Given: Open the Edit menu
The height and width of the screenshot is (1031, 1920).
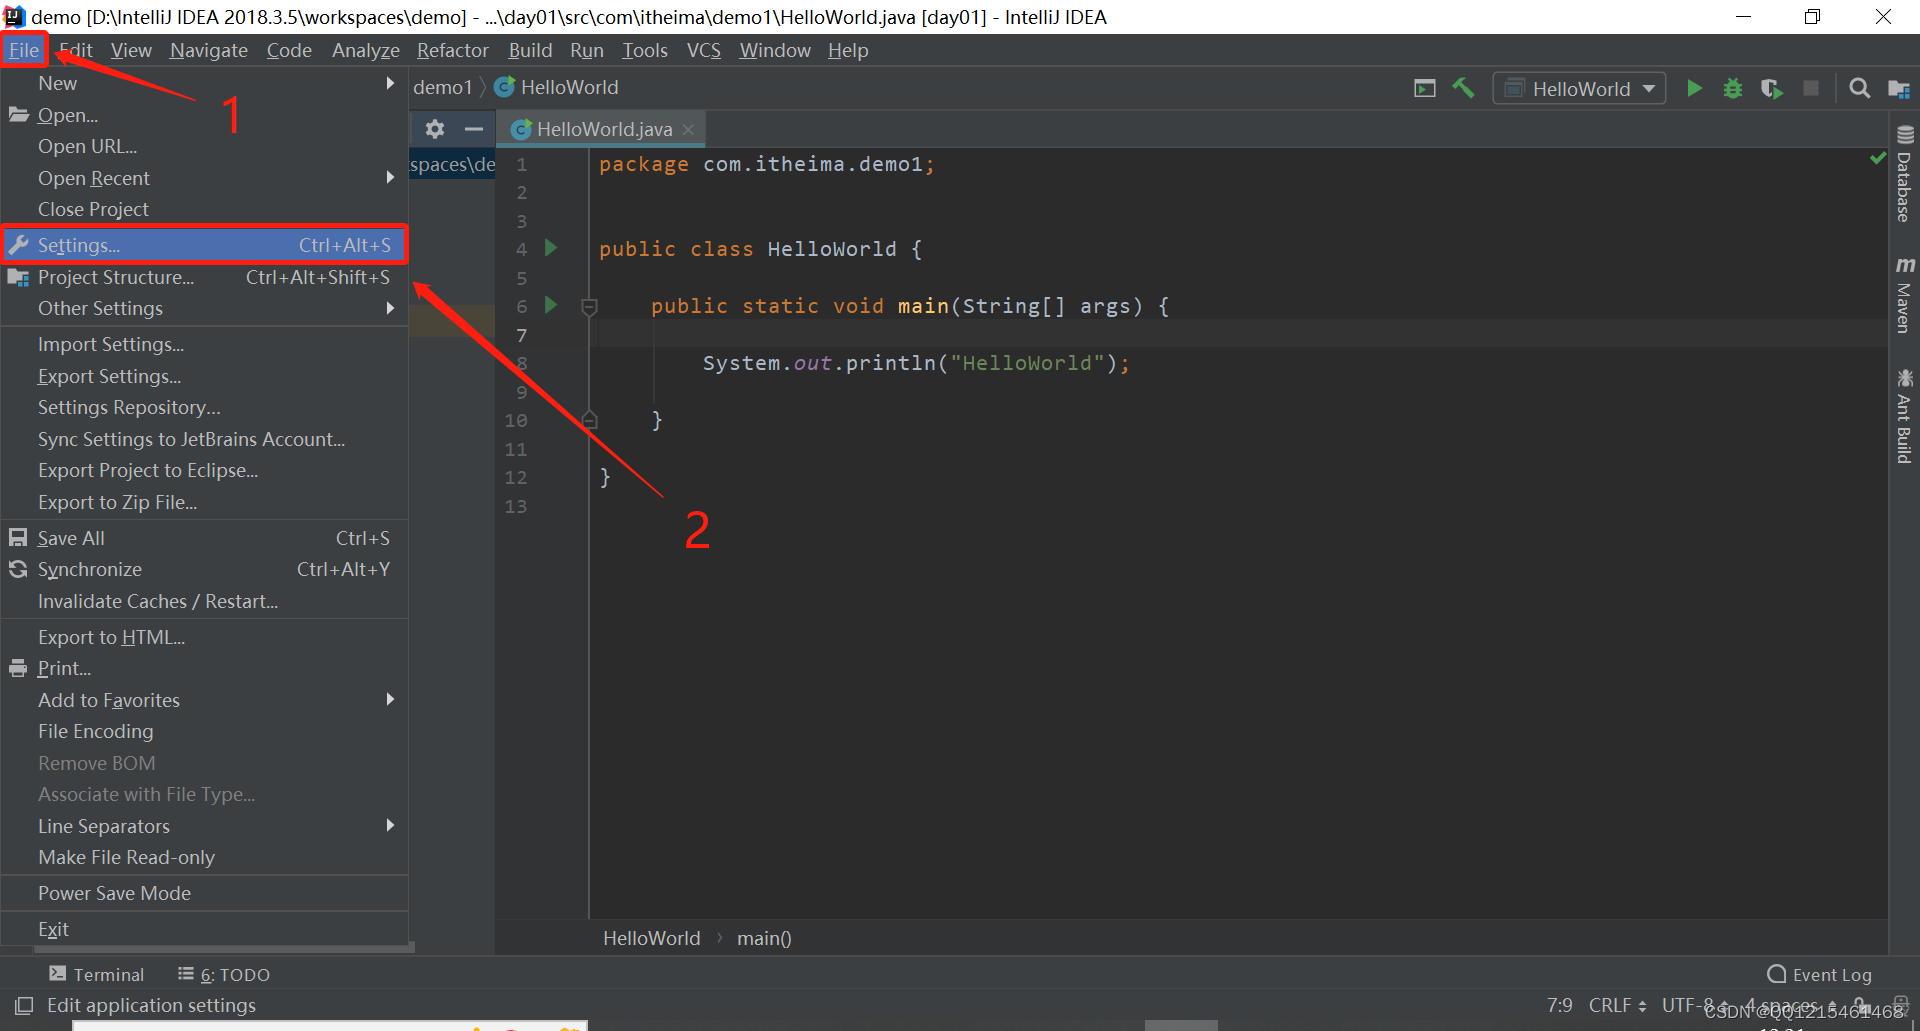Looking at the screenshot, I should [76, 50].
